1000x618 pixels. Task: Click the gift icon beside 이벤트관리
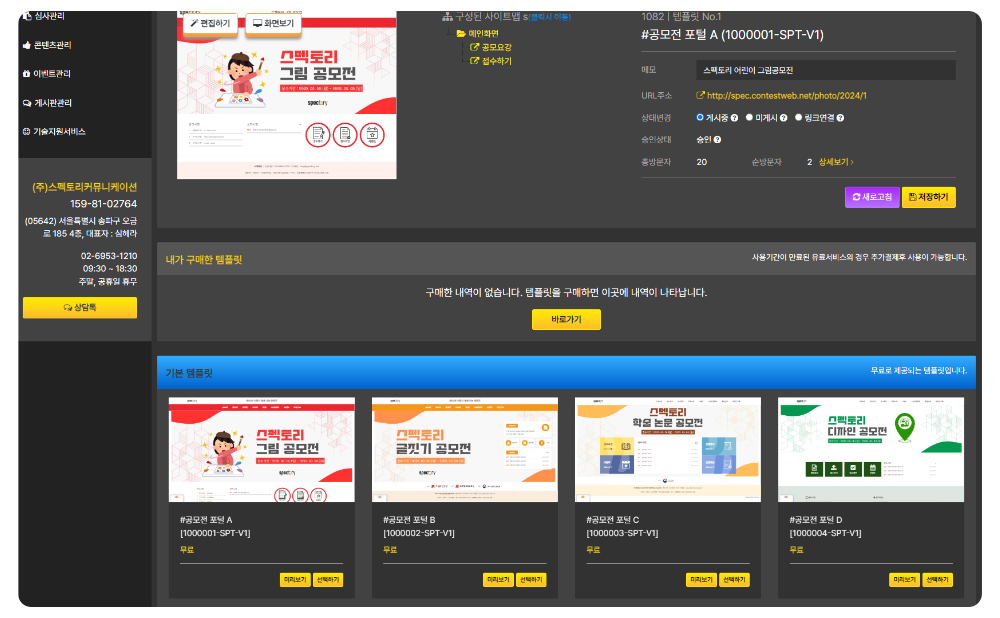[x=26, y=74]
